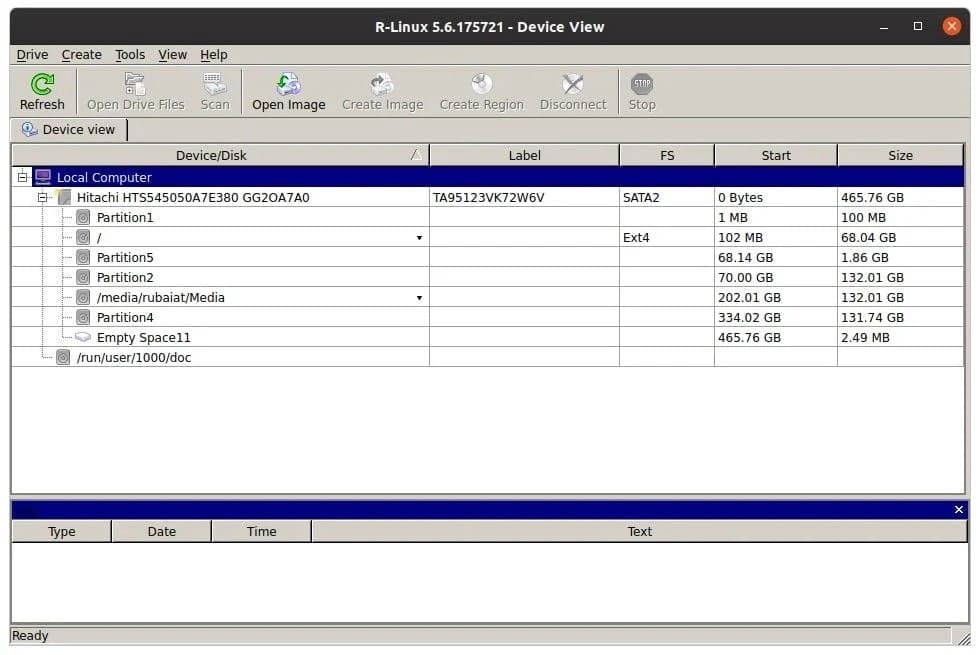Open the dropdown on /media/rubaiat/Media row

419,297
